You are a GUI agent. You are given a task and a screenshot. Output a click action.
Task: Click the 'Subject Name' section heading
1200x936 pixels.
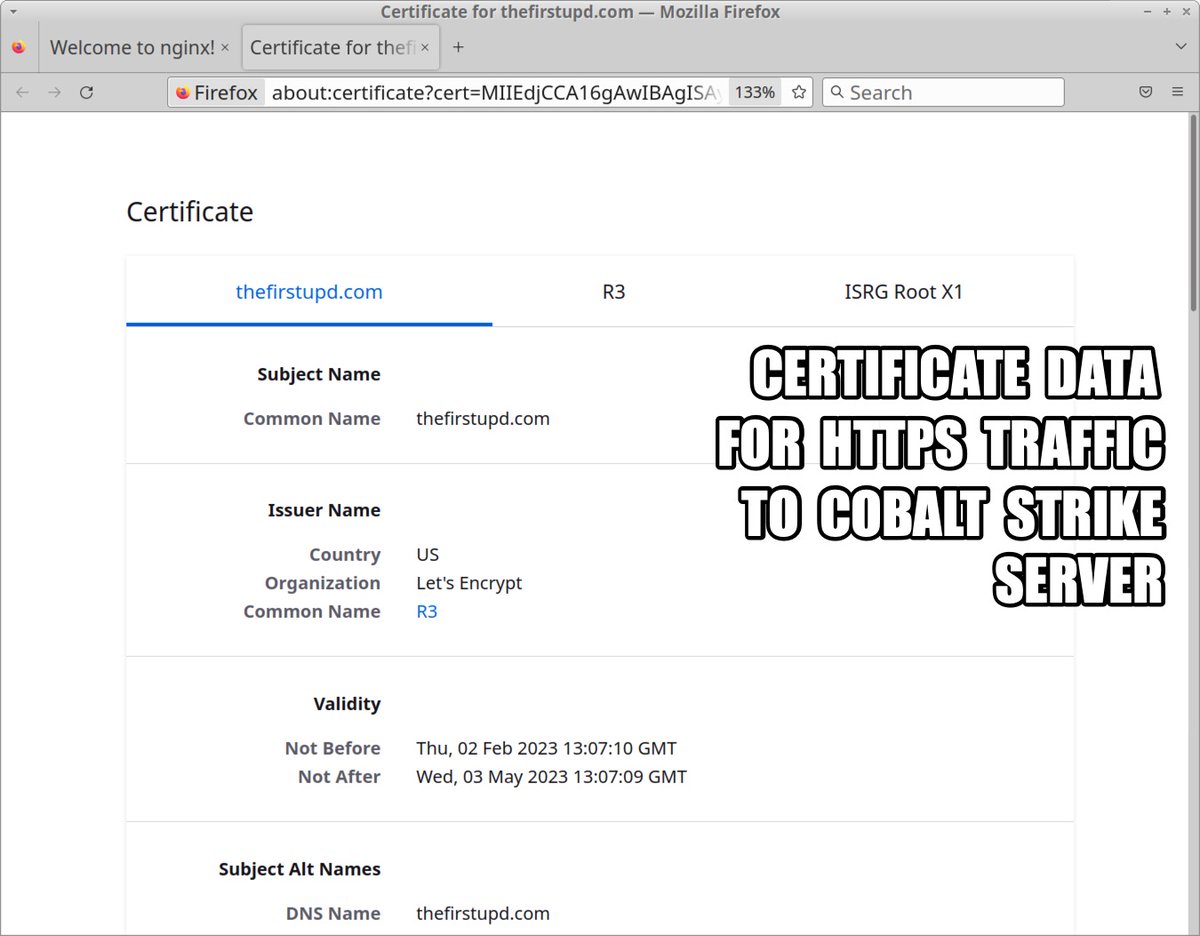click(x=319, y=374)
